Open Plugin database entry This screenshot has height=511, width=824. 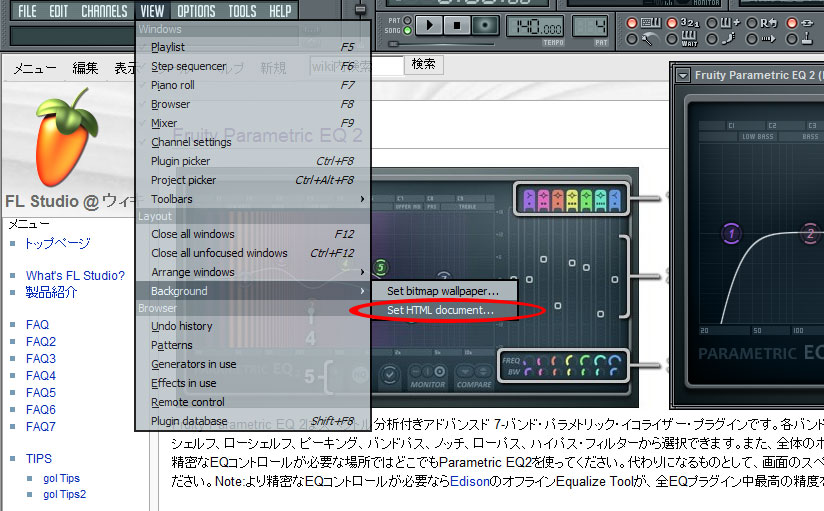pyautogui.click(x=253, y=421)
